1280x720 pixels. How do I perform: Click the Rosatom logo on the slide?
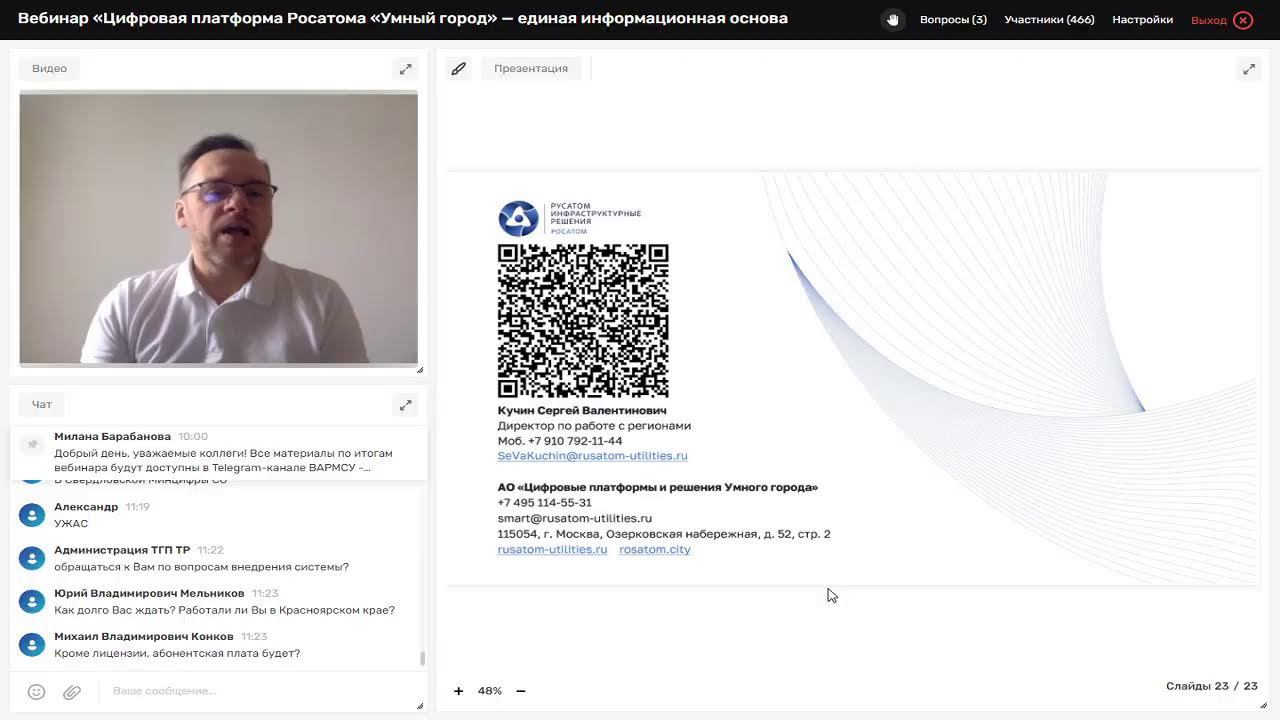point(570,218)
